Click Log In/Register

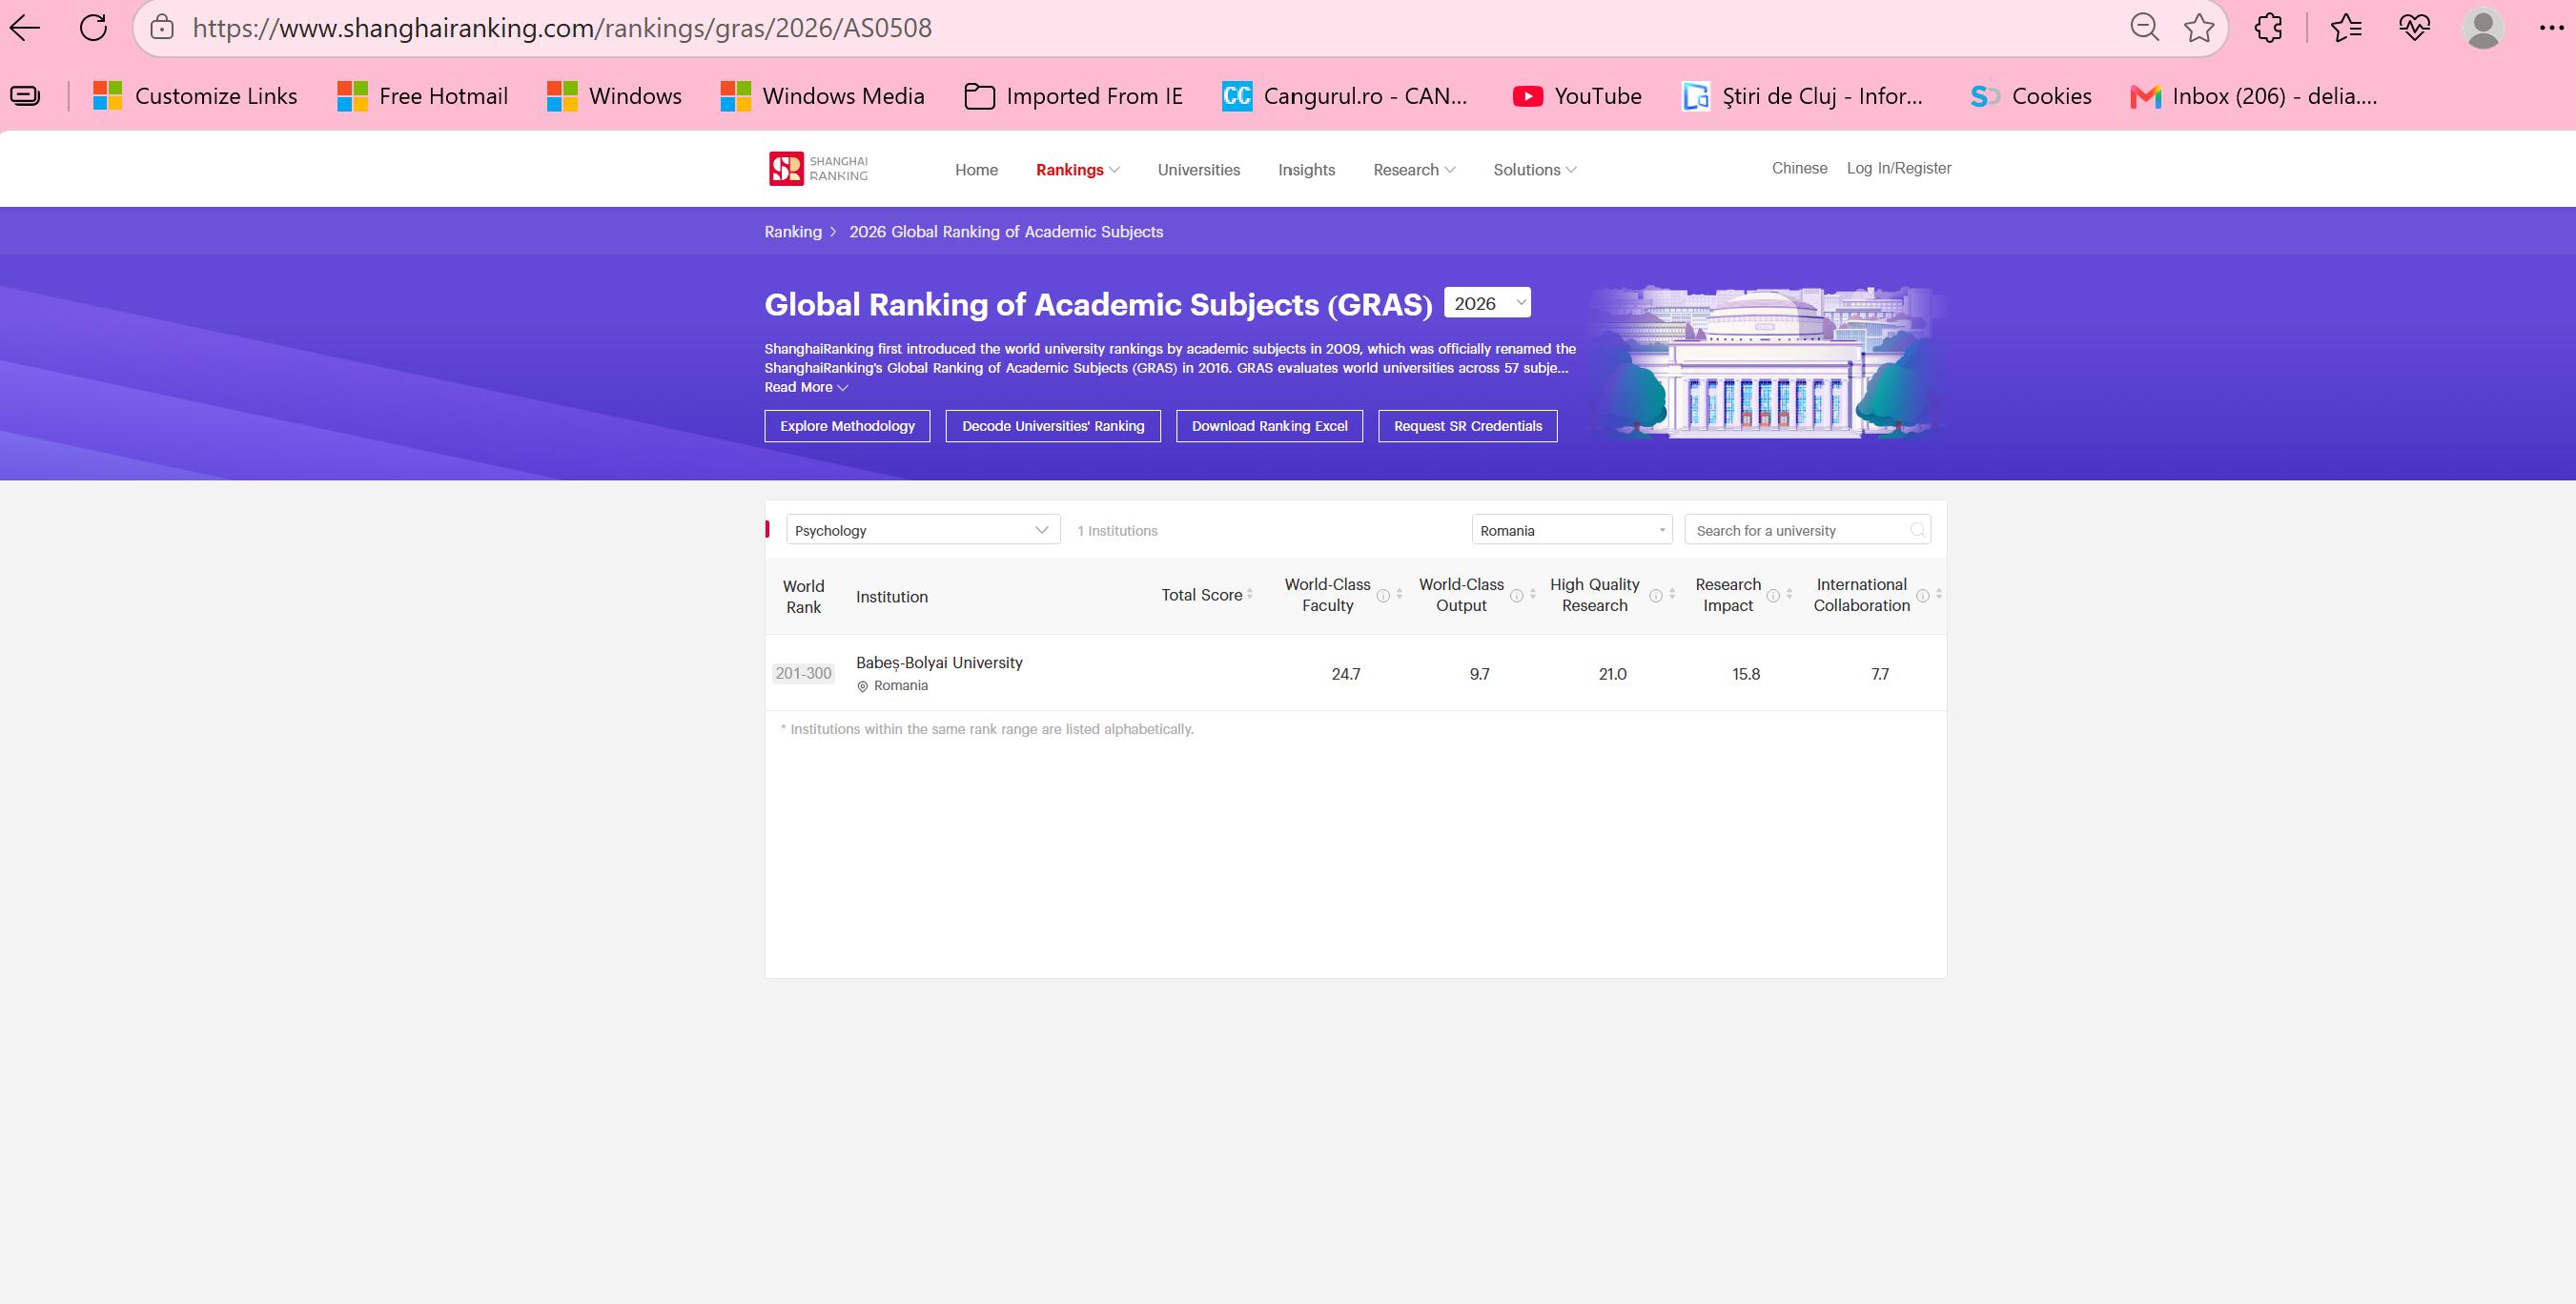coord(1898,168)
